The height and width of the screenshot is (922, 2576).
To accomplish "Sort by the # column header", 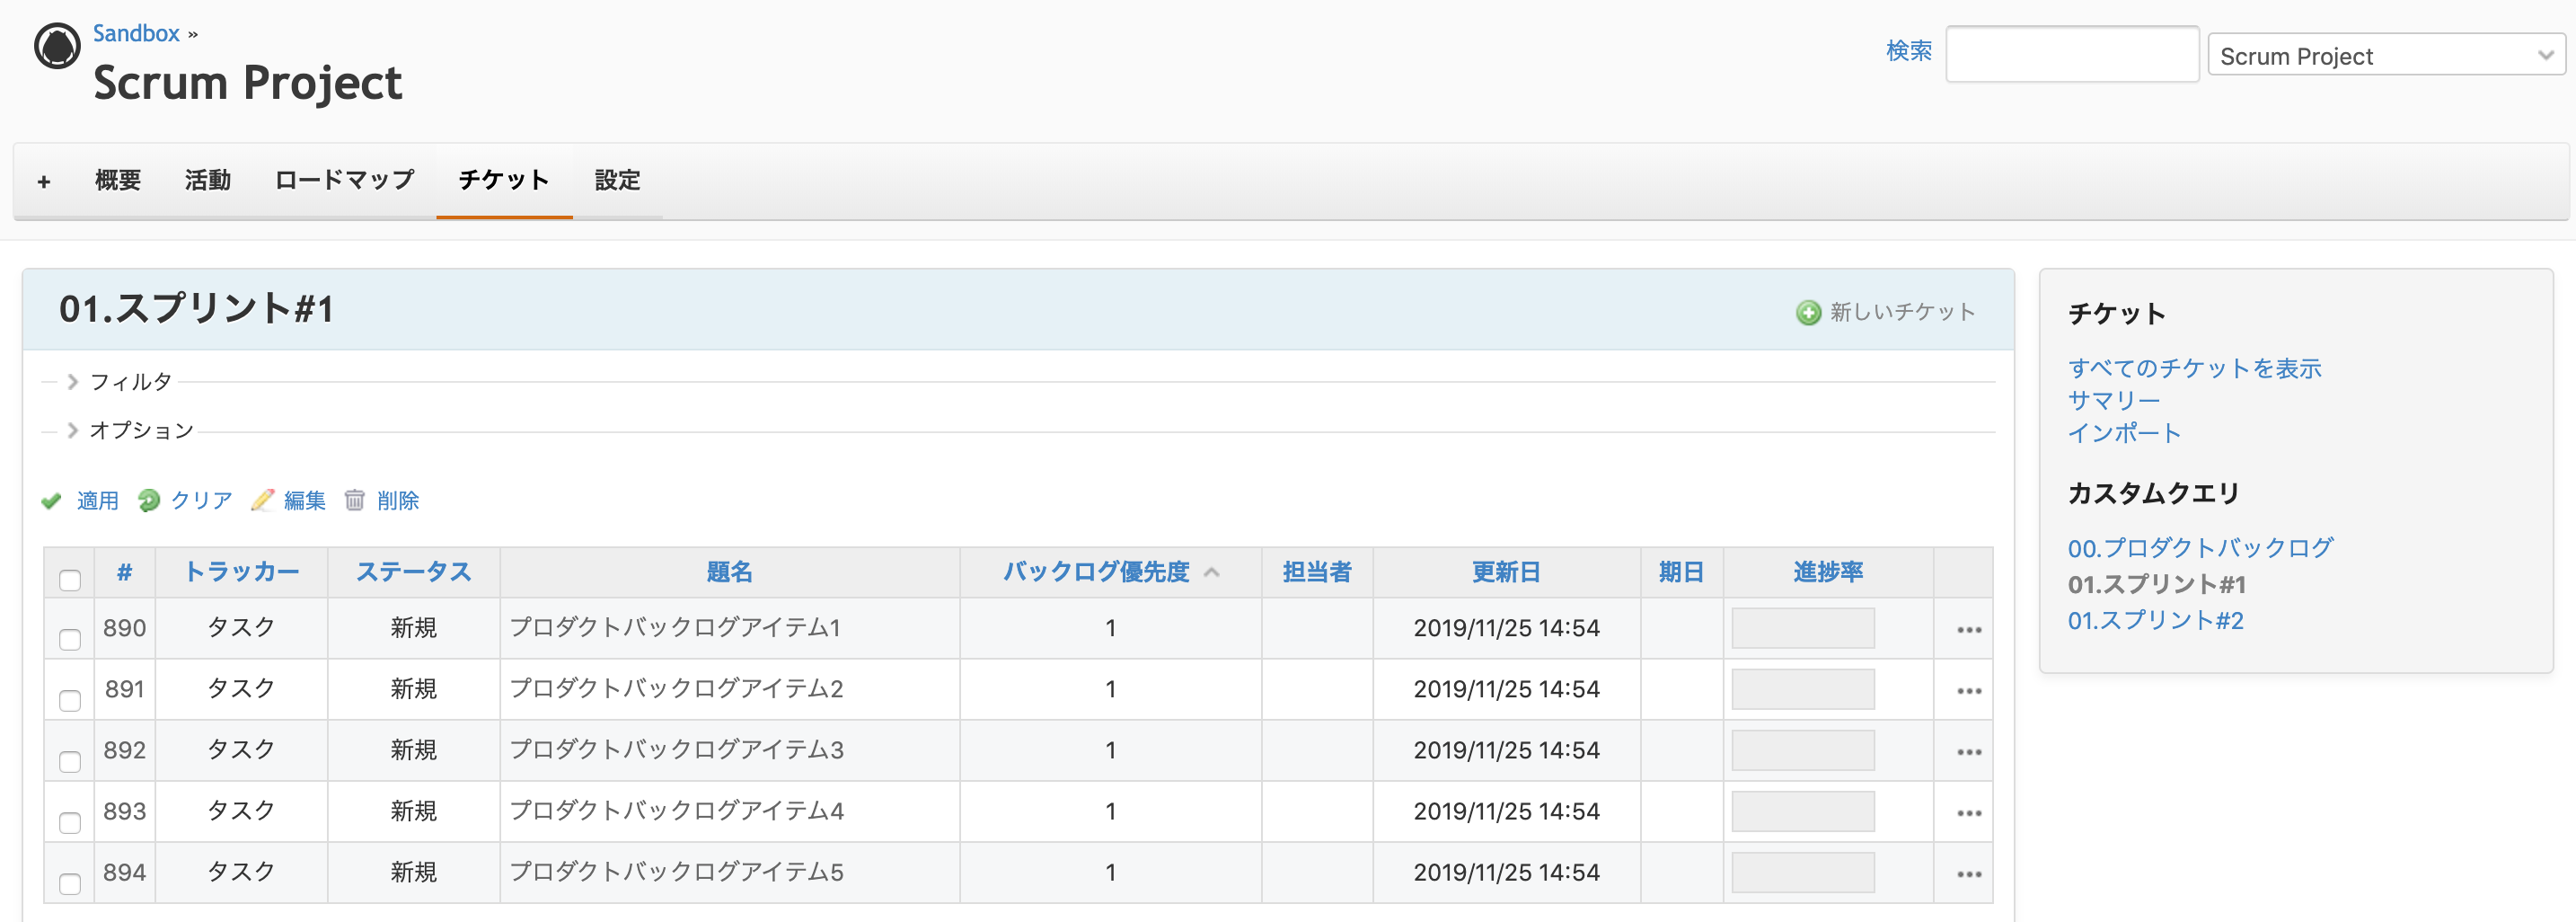I will click(x=124, y=572).
